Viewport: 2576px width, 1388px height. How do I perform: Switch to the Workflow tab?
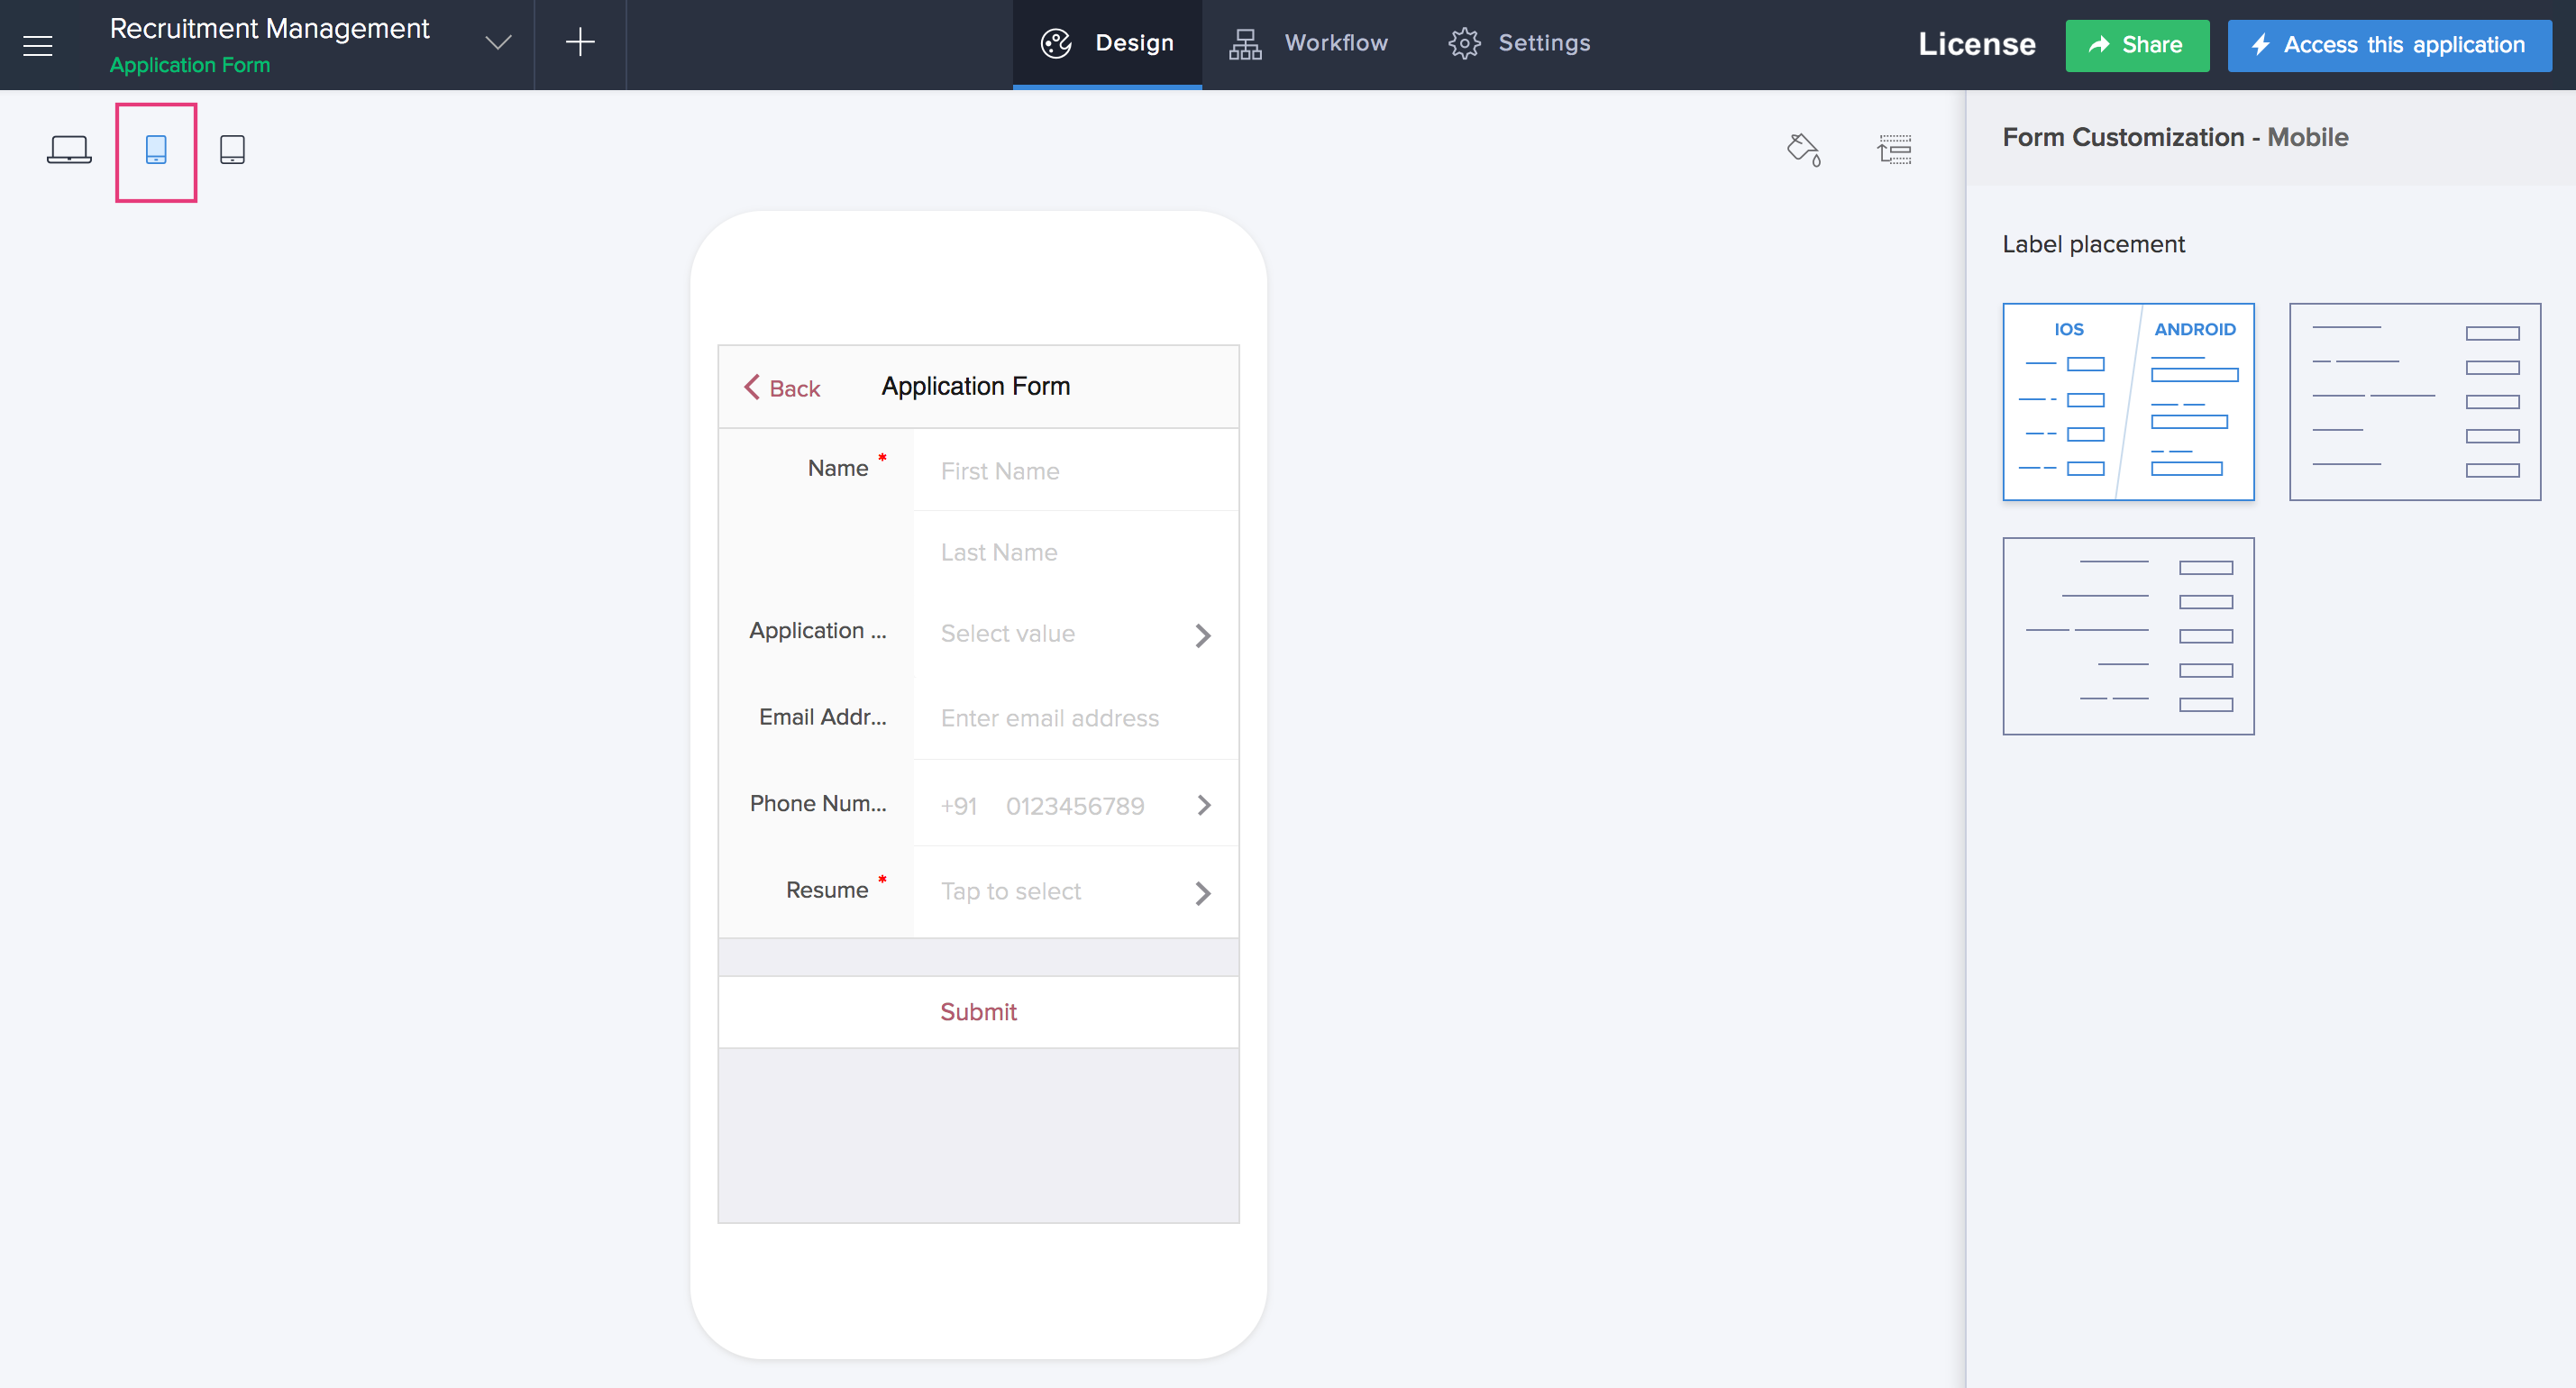pos(1308,43)
